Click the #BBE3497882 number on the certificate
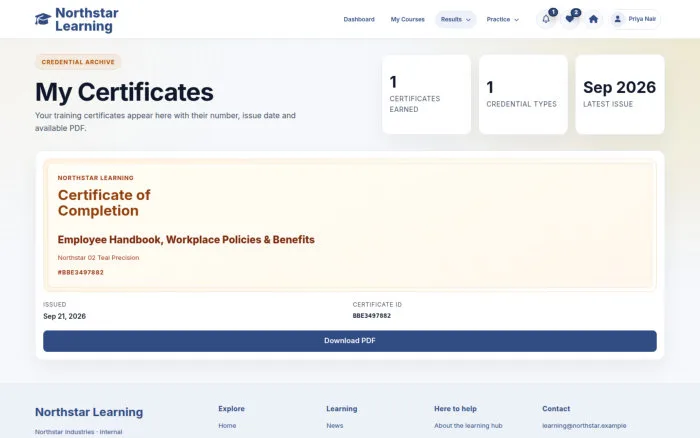This screenshot has width=700, height=438. click(x=80, y=272)
